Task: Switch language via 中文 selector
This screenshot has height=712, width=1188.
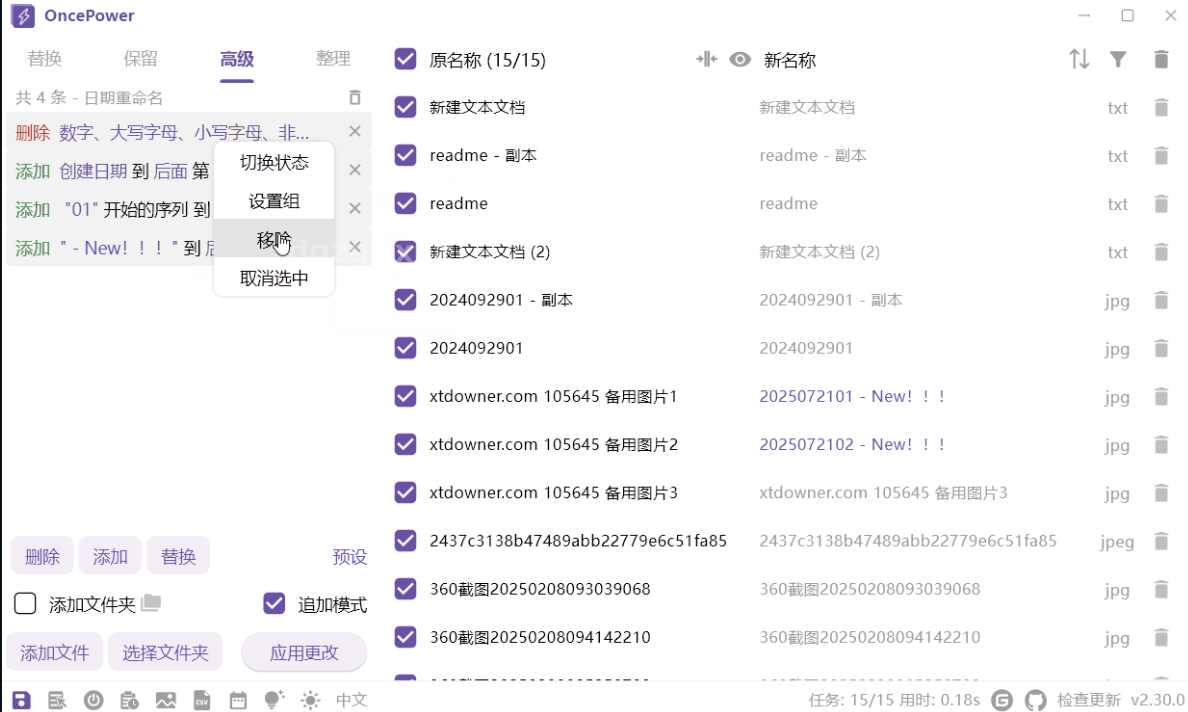Action: [x=351, y=700]
